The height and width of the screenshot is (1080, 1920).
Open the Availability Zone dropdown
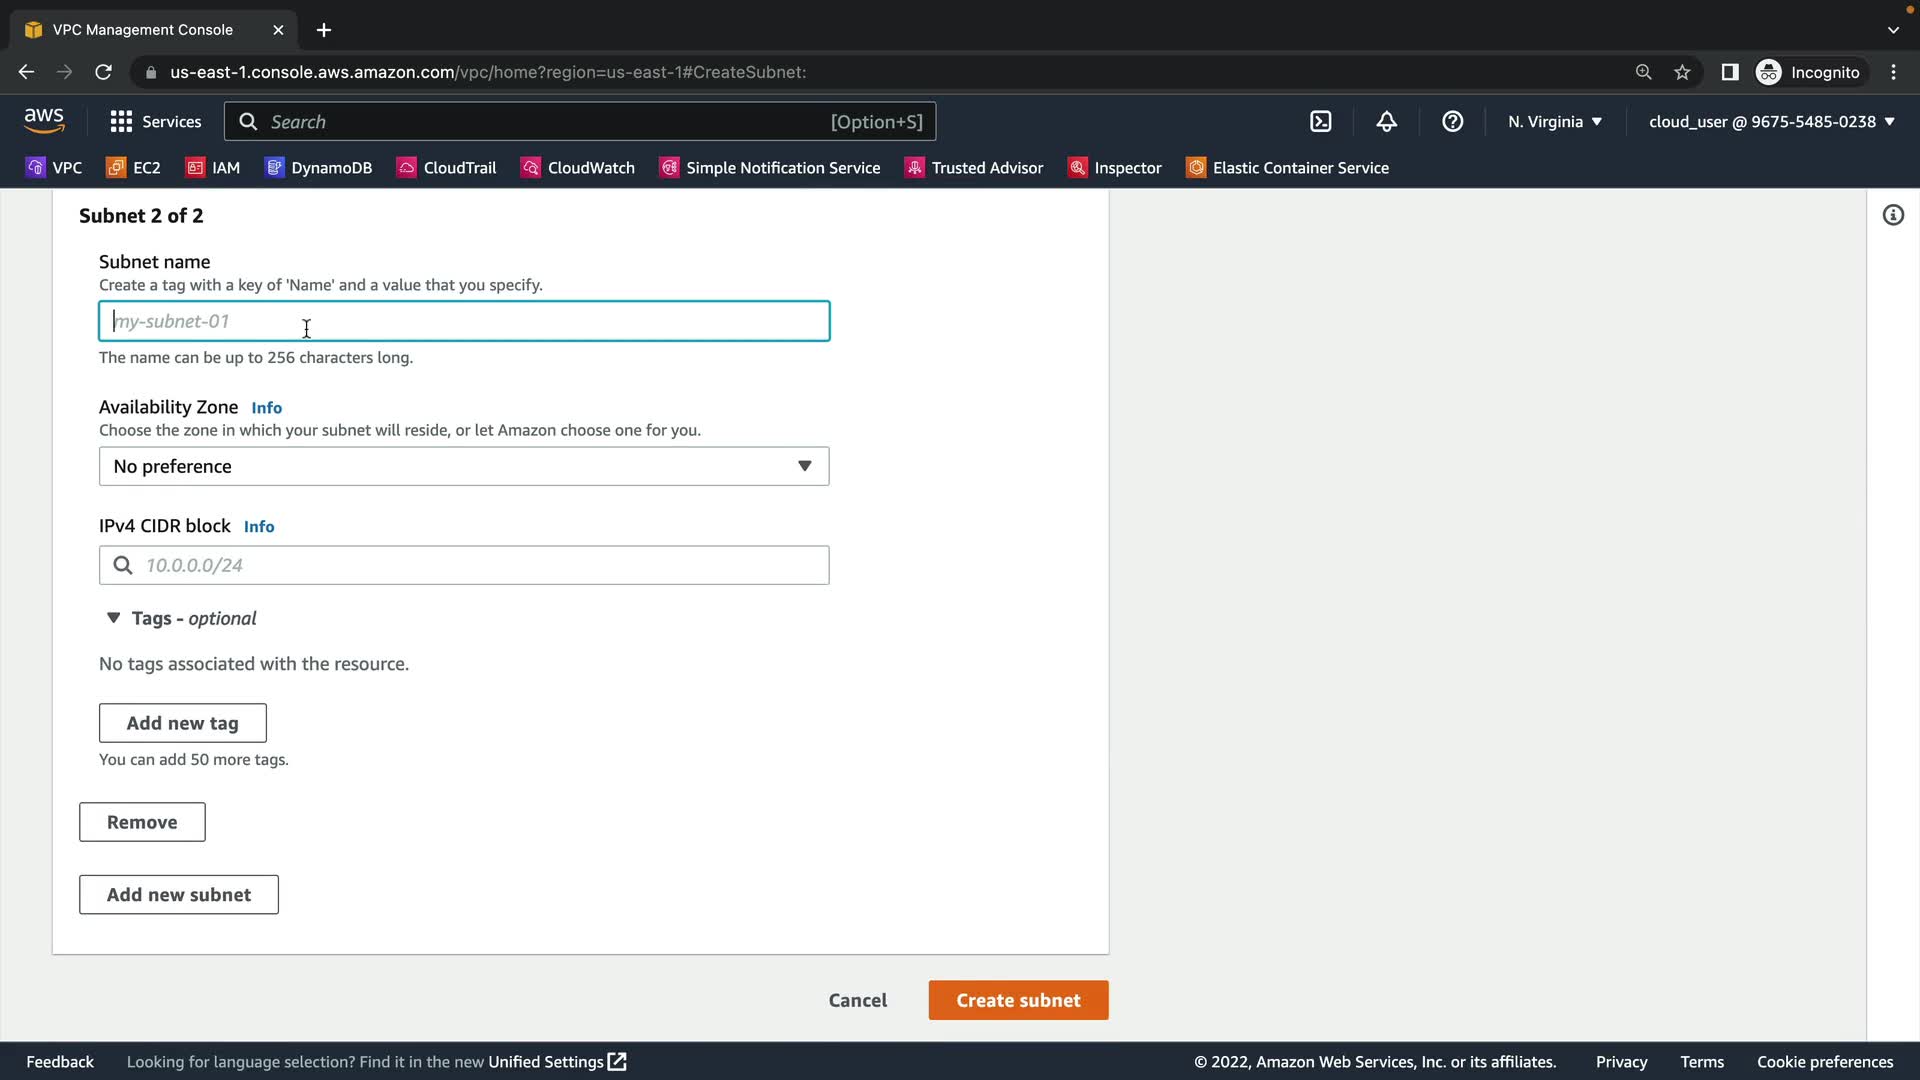click(x=464, y=466)
